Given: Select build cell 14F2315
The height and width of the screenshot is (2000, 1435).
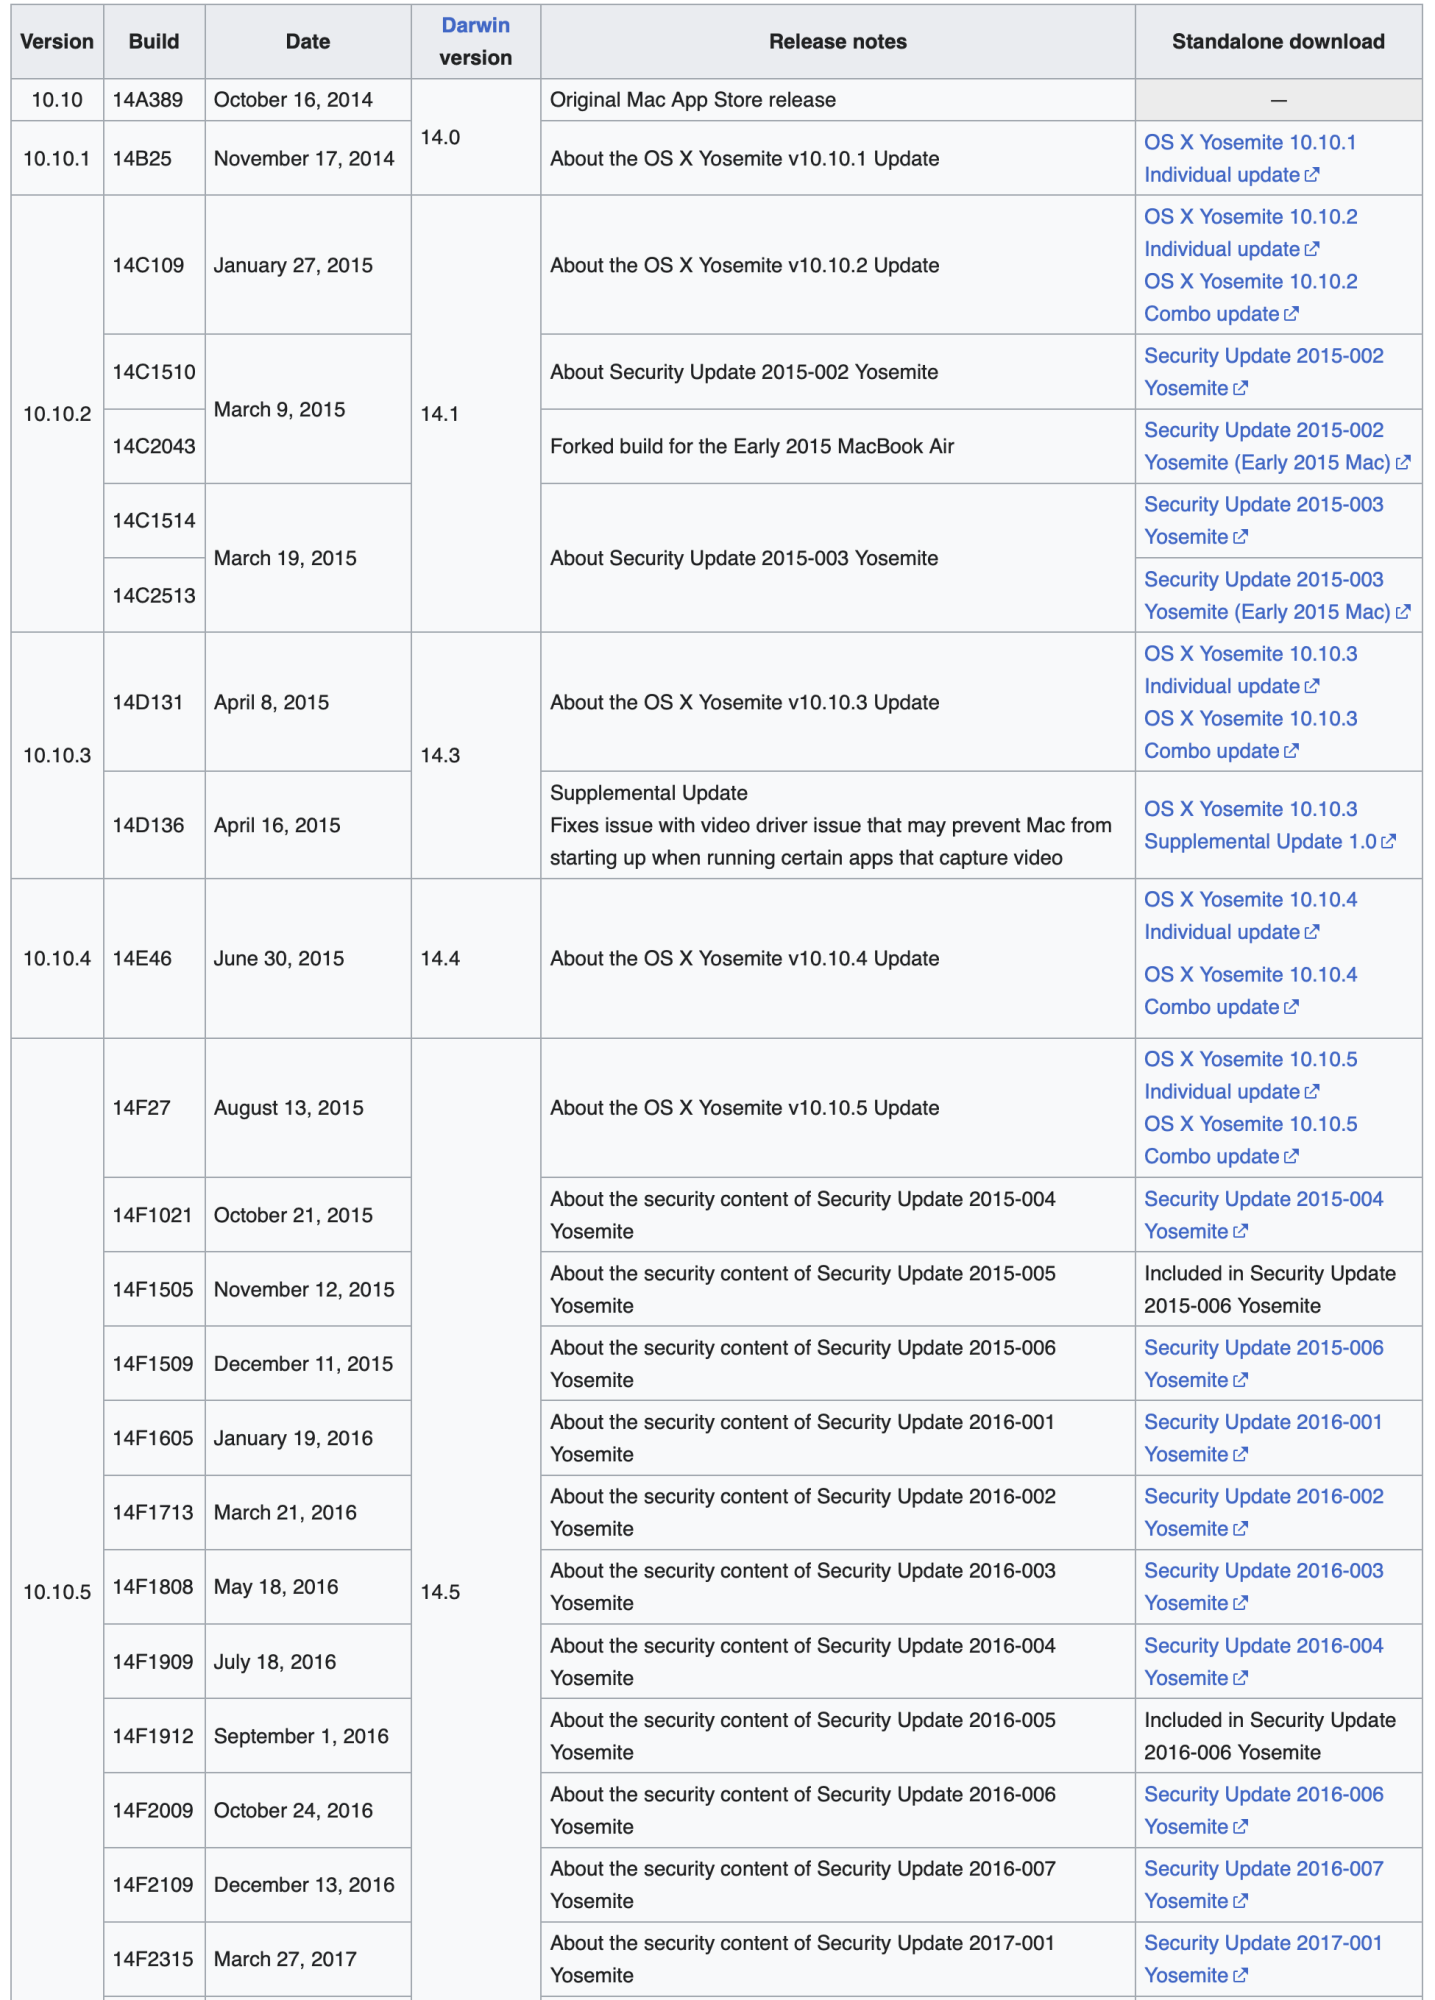Looking at the screenshot, I should click(x=154, y=1959).
